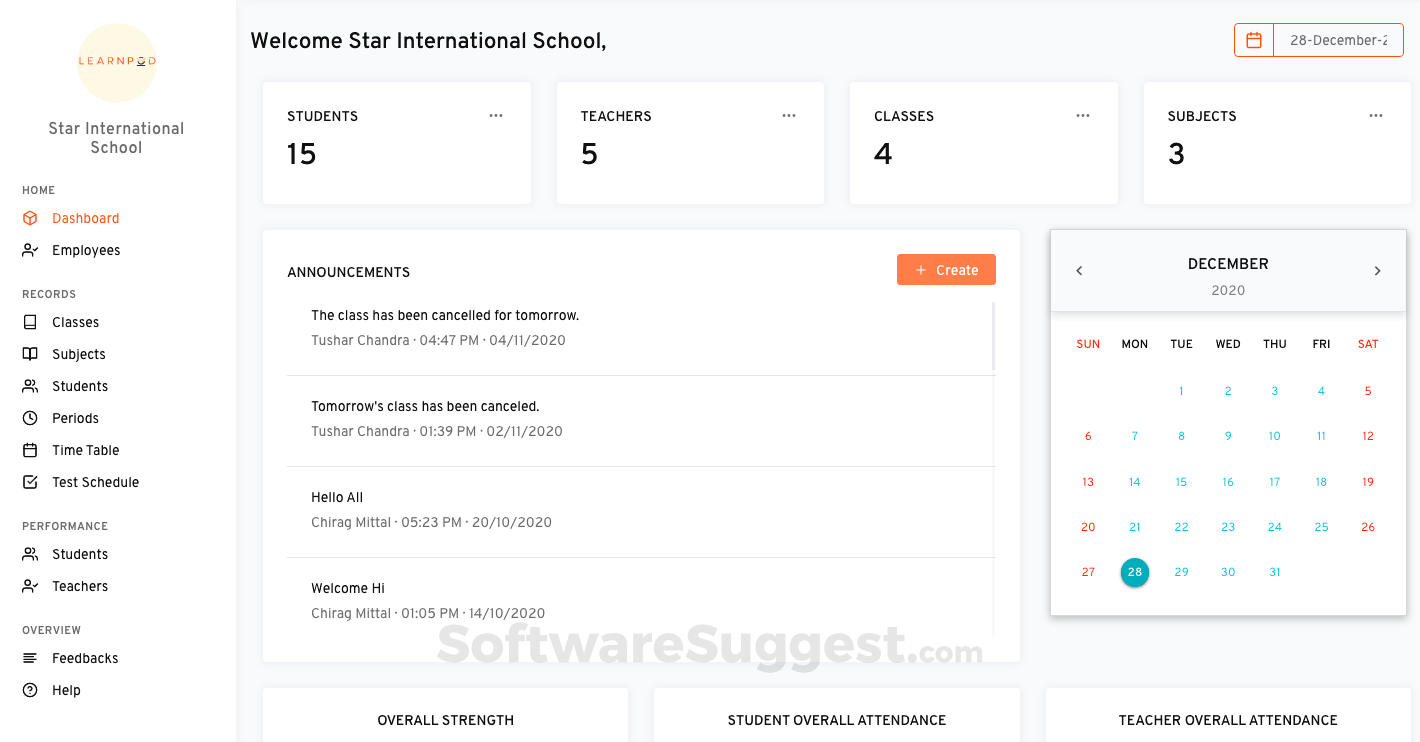1420x742 pixels.
Task: Click the announcements list scrollbar
Action: 993,337
